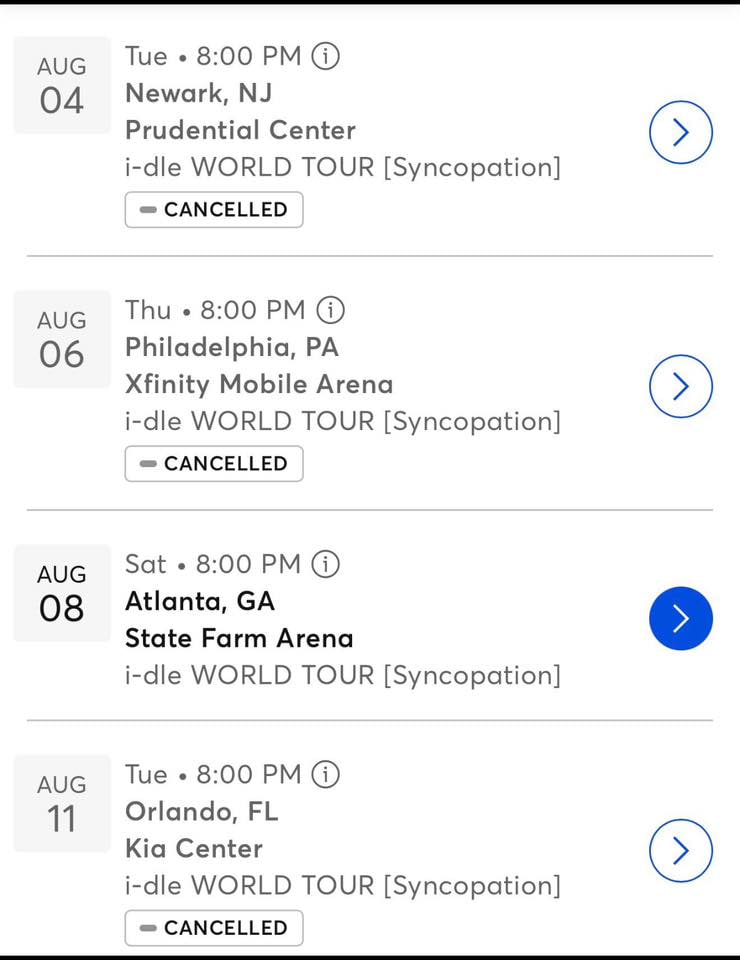This screenshot has height=960, width=740.
Task: Open the Newark event arrow chevron
Action: (x=680, y=132)
